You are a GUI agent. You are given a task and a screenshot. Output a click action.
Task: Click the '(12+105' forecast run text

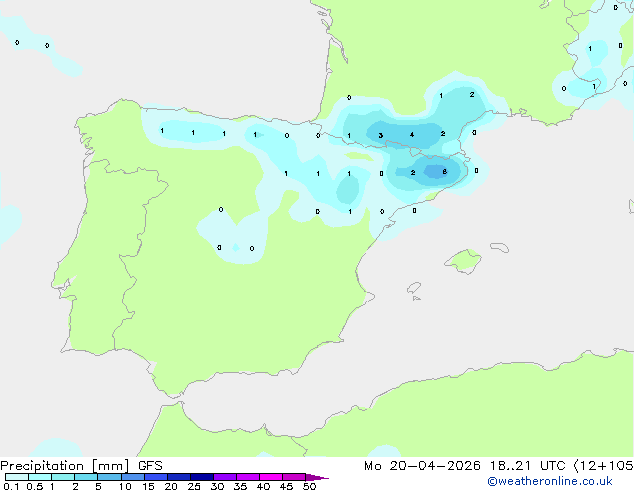click(604, 466)
